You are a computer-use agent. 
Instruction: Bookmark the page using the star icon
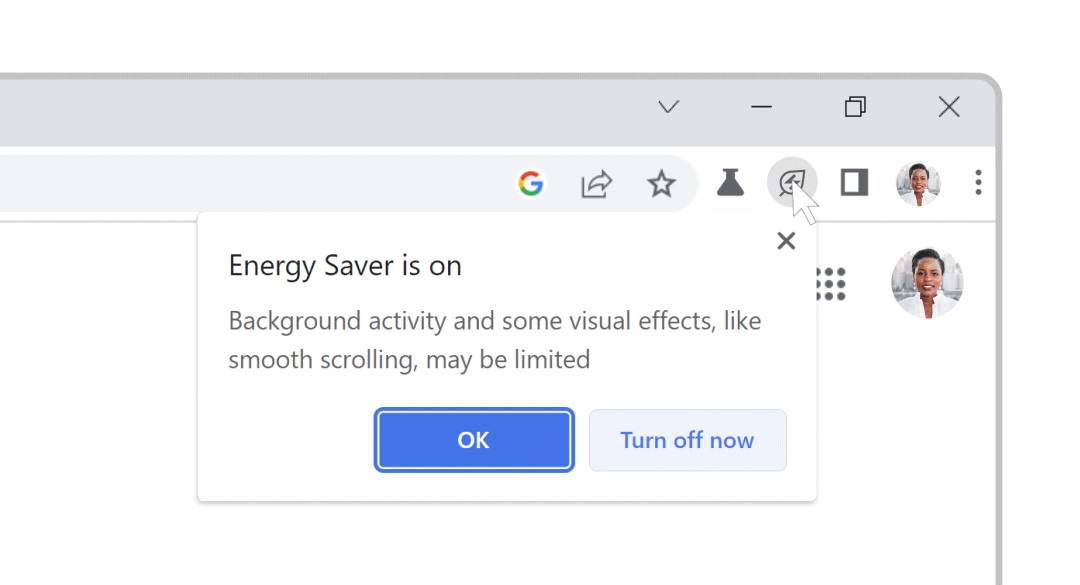point(661,183)
